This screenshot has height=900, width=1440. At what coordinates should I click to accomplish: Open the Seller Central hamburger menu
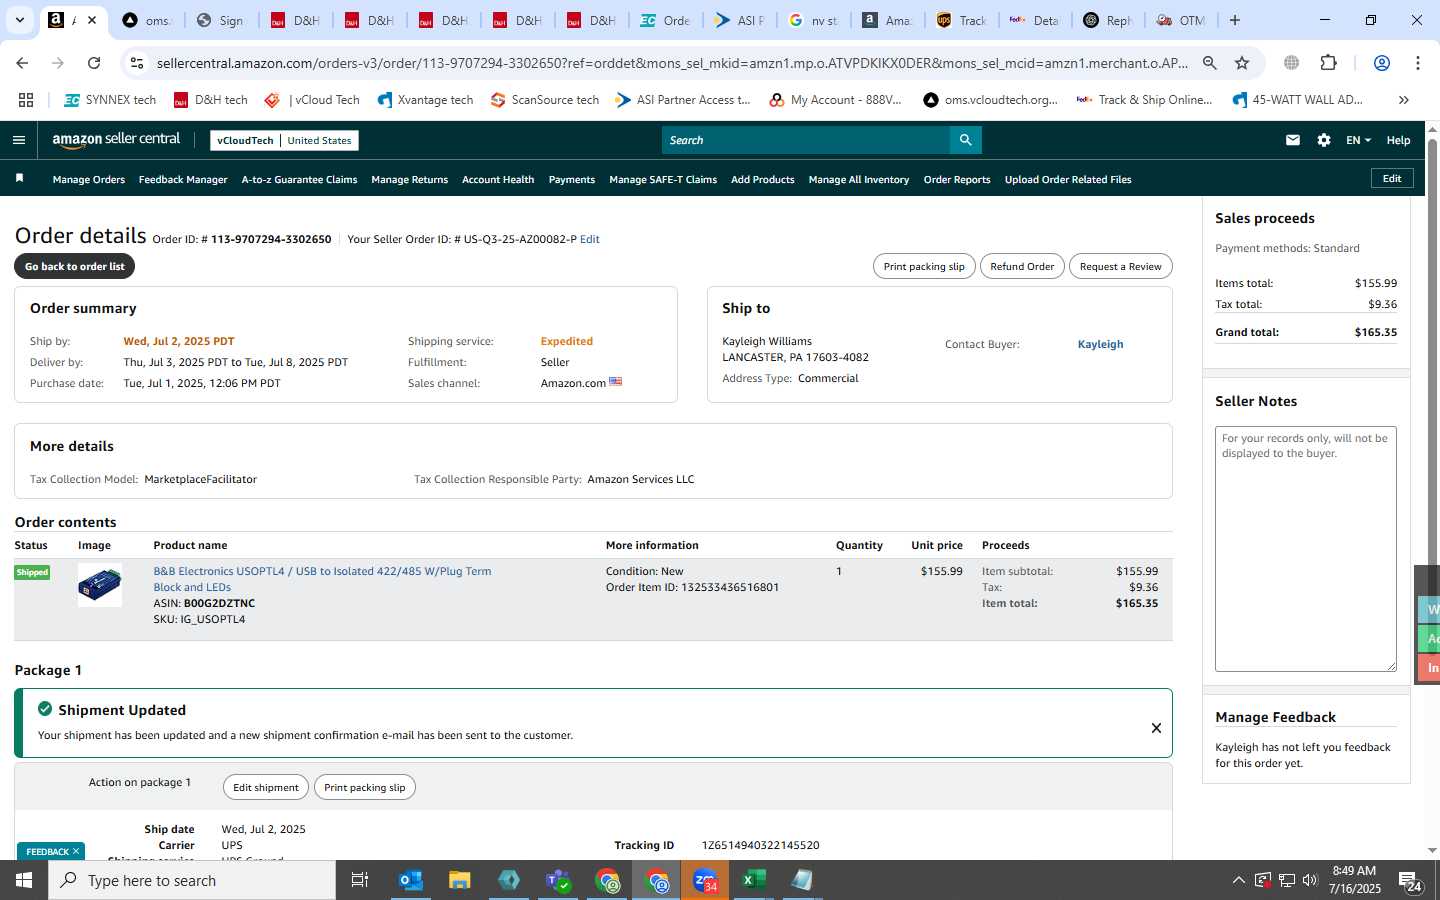point(18,140)
